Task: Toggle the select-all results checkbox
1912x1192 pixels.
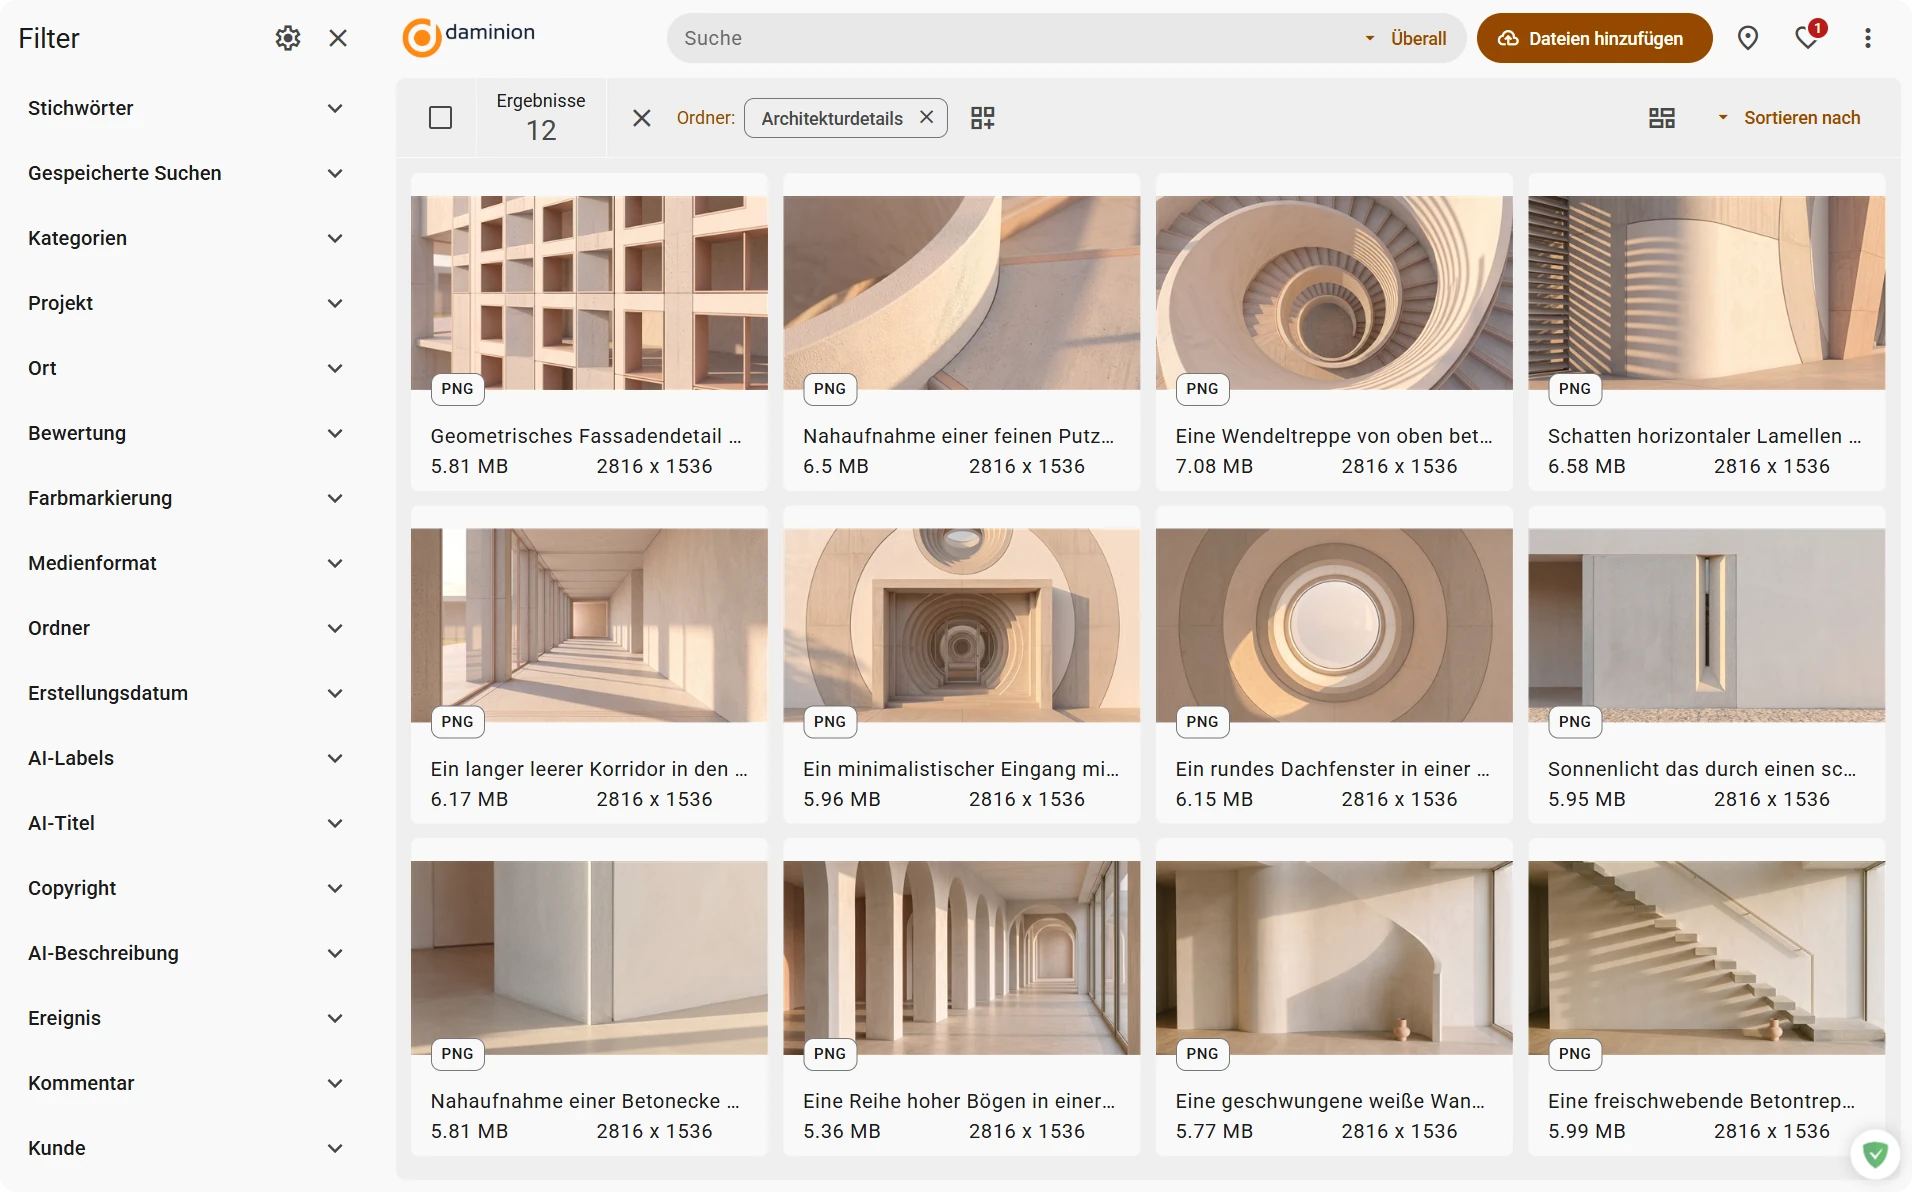Action: (x=440, y=118)
